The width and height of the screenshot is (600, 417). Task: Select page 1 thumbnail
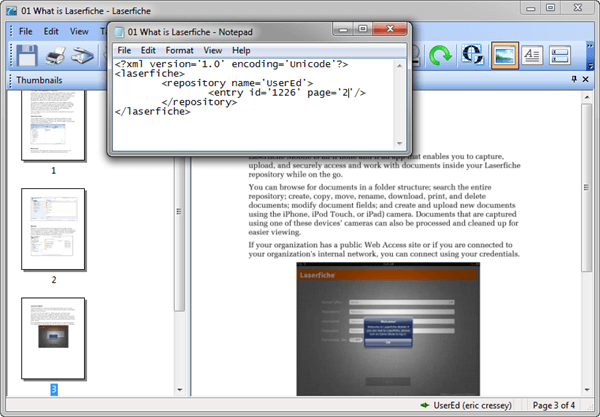pos(53,125)
